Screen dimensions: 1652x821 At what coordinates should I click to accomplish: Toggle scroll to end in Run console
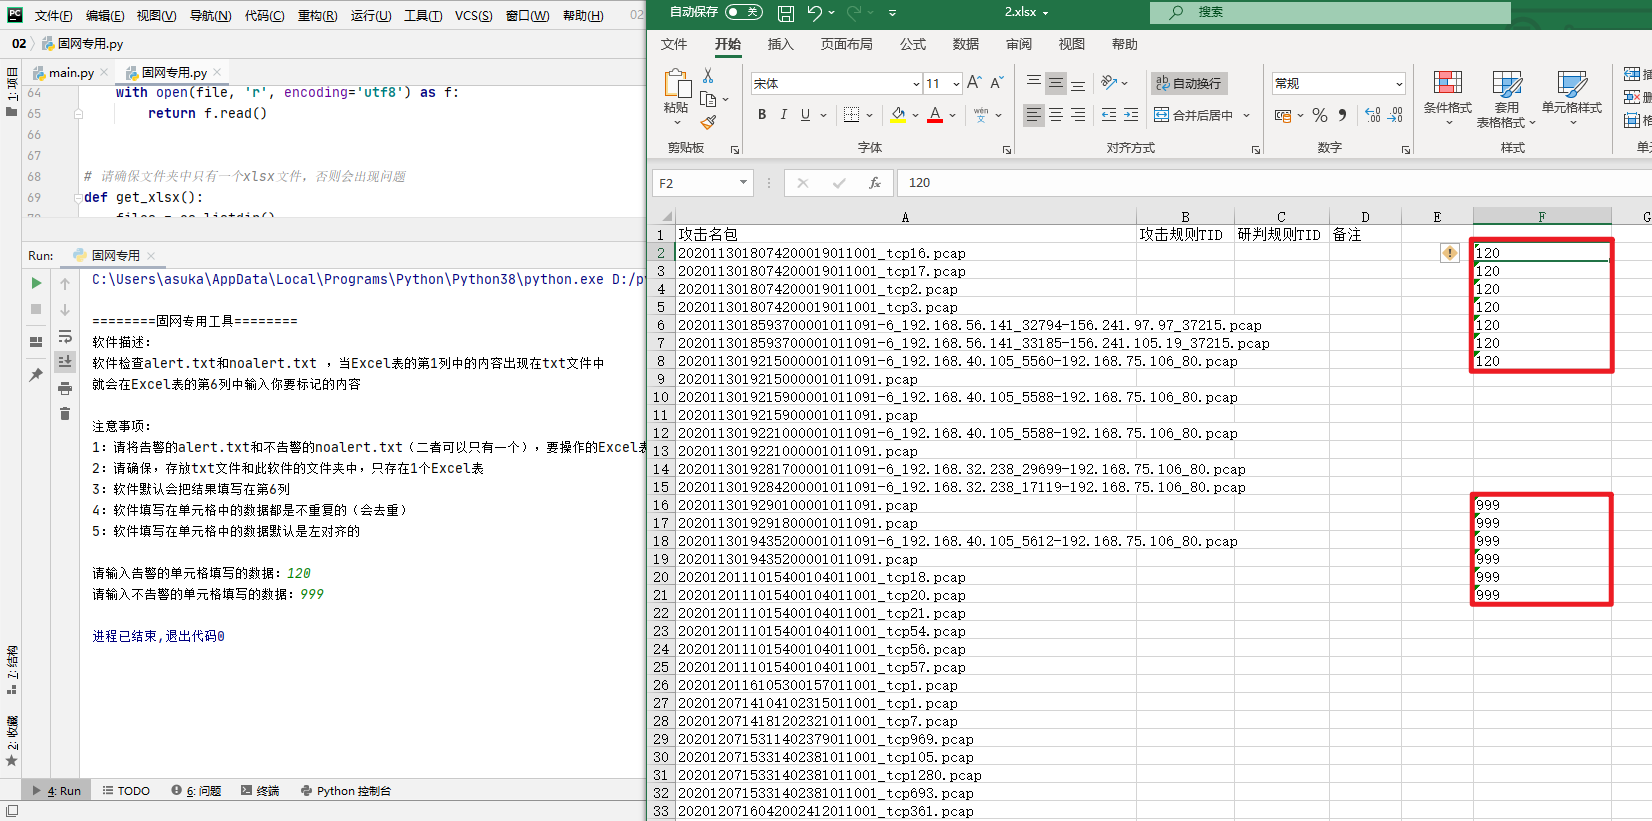pyautogui.click(x=65, y=362)
